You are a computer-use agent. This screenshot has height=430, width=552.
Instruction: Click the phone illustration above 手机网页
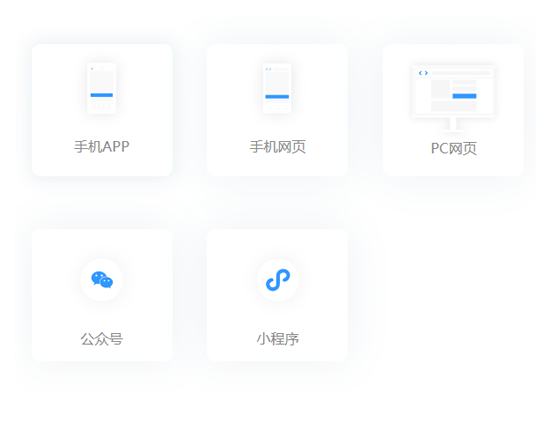pos(277,88)
